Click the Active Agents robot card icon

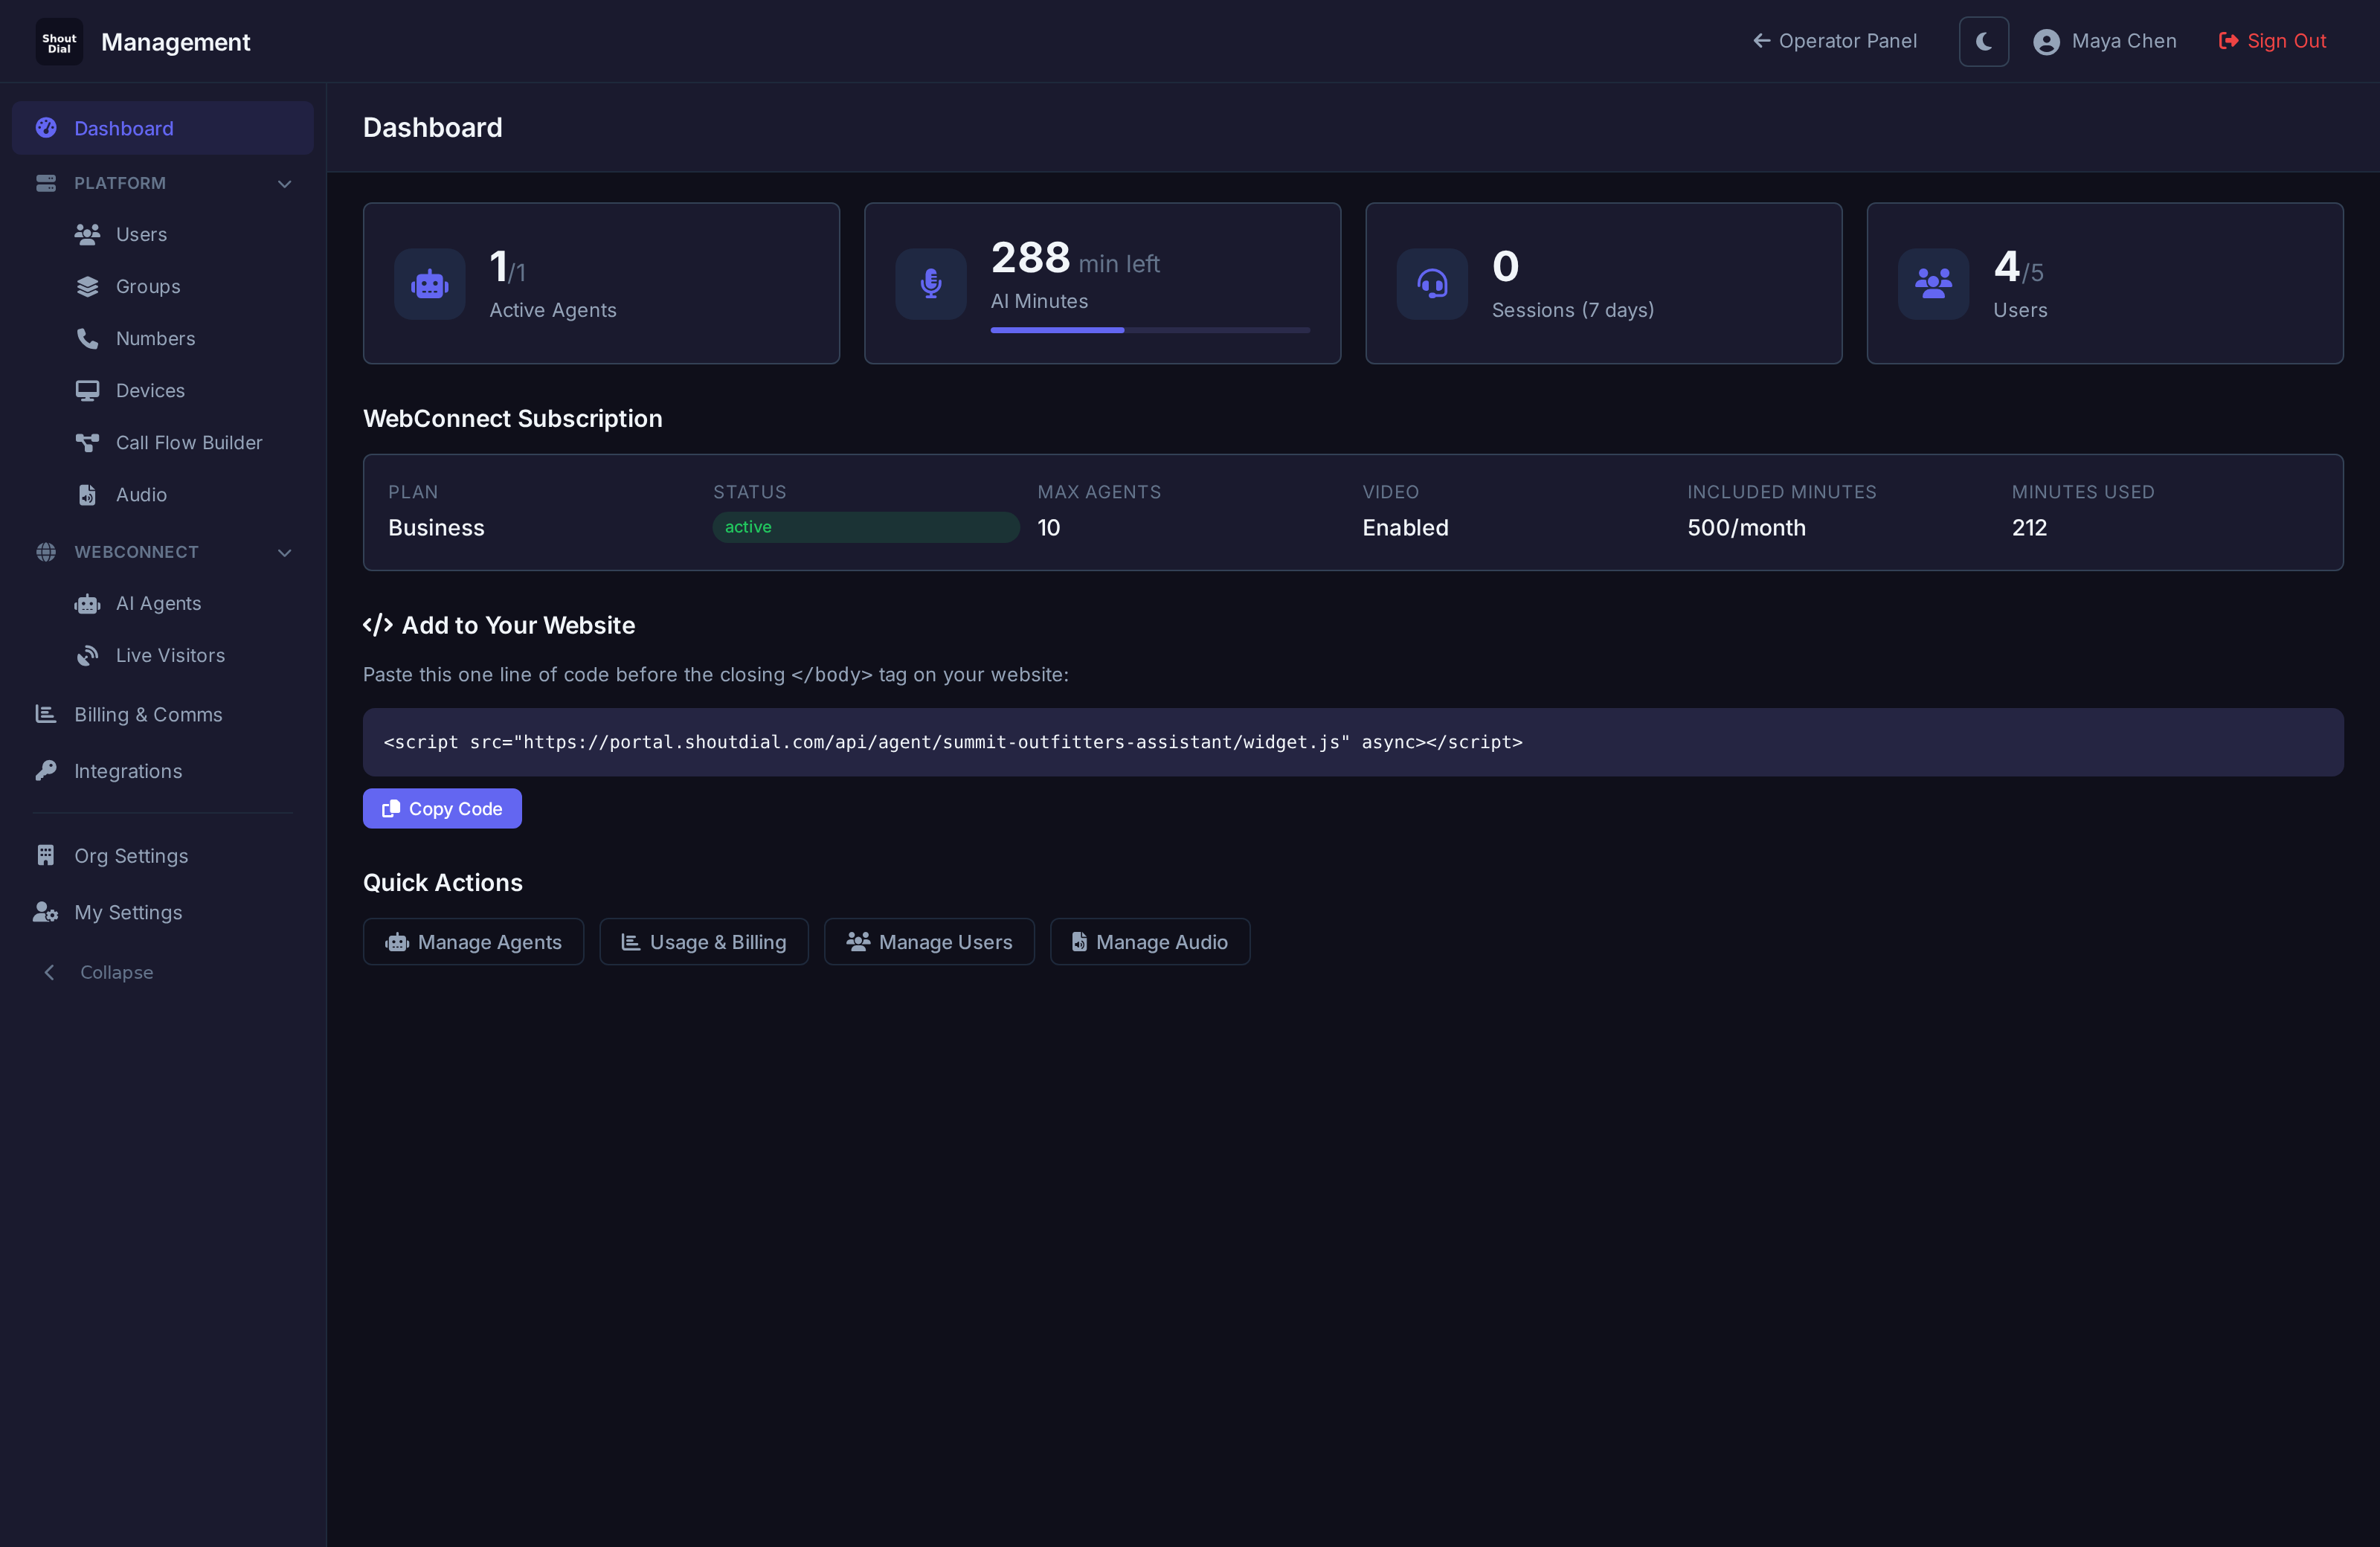[429, 284]
